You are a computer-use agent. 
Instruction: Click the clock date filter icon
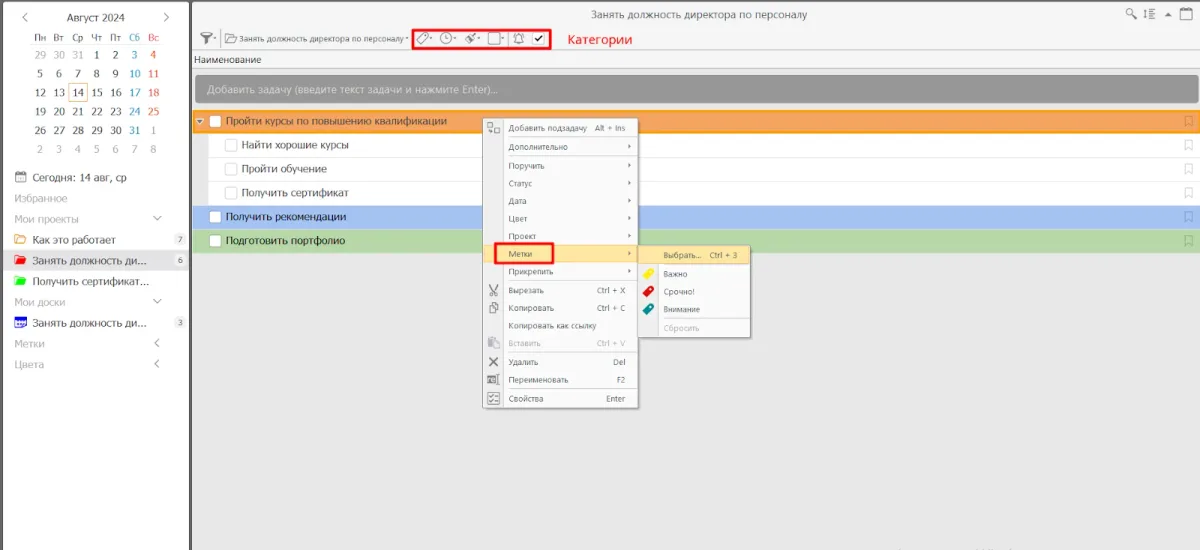tap(446, 39)
